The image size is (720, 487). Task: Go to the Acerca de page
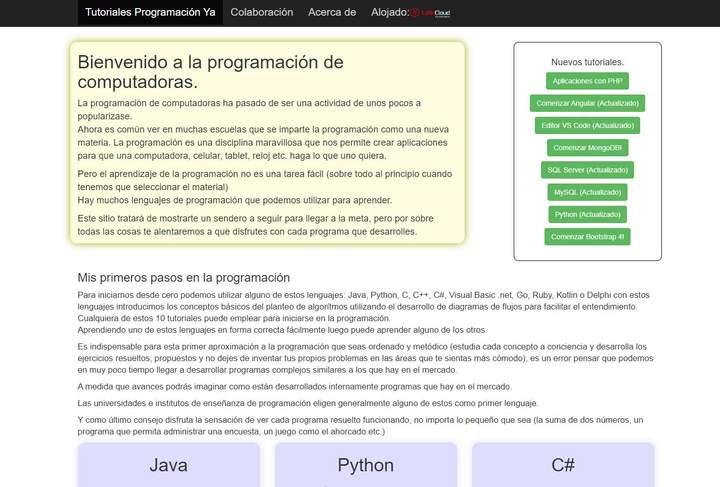(x=332, y=12)
